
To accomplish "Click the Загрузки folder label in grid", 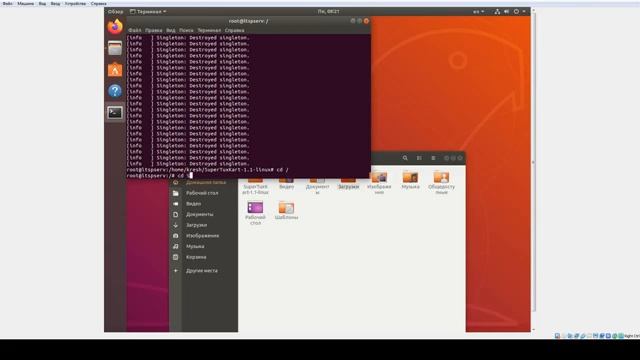I will click(x=348, y=187).
